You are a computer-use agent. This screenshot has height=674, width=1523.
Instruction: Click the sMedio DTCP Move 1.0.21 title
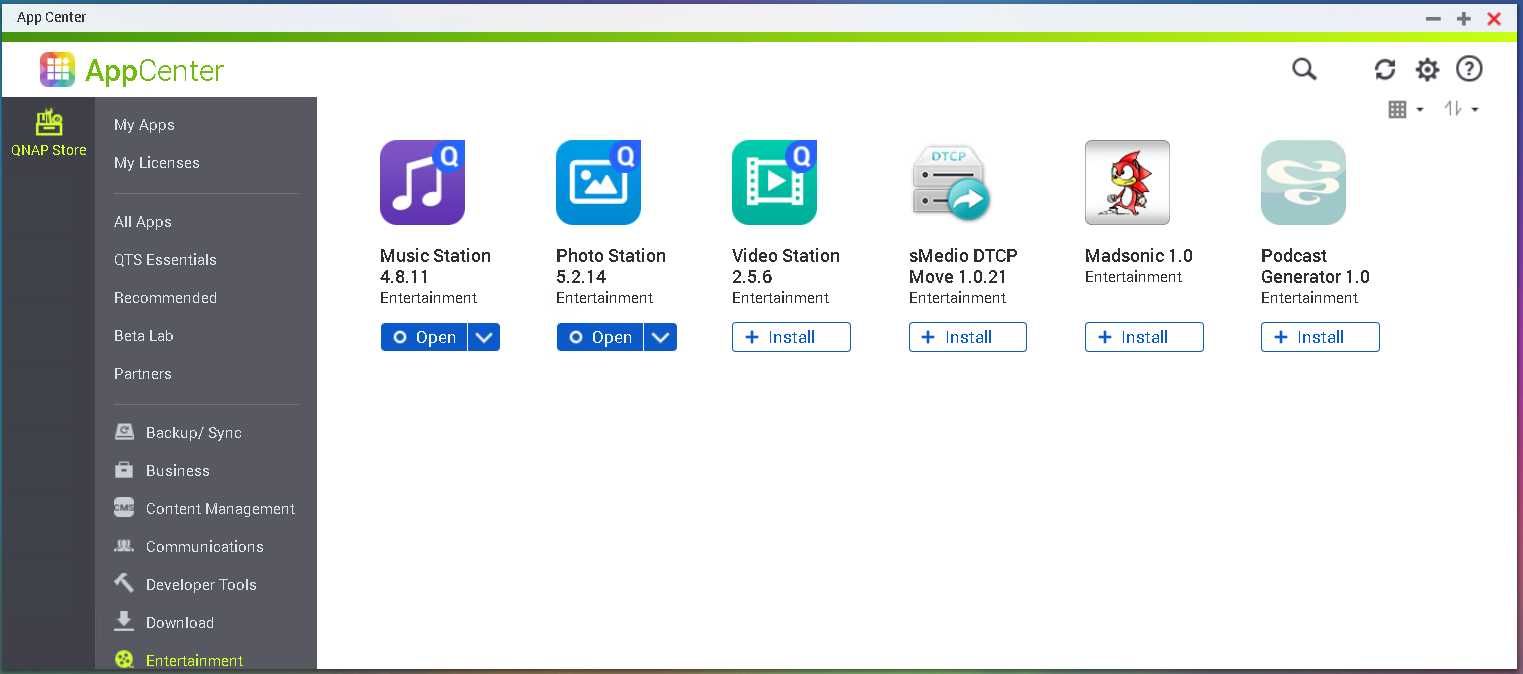pos(963,266)
